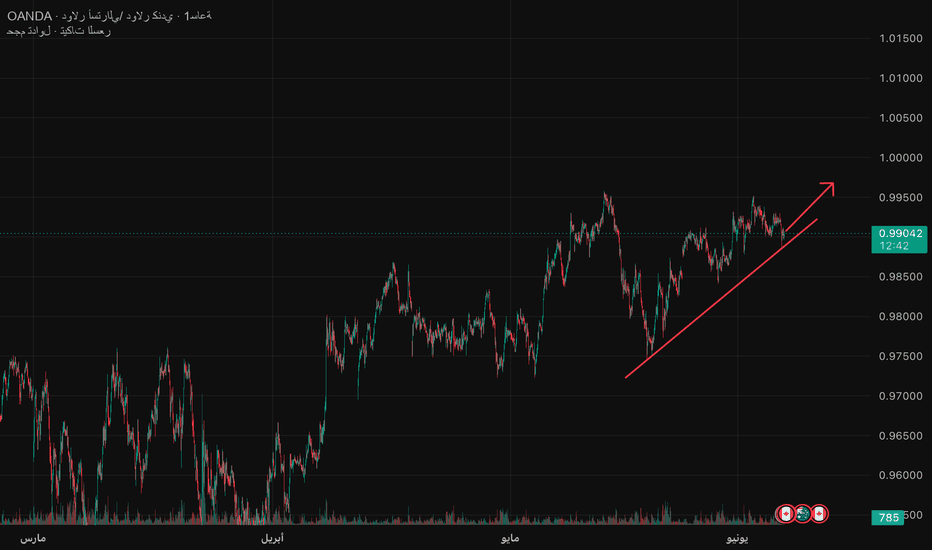The image size is (932, 550).
Task: Click the chart subtitle text below OANDA
Action: pyautogui.click(x=58, y=31)
